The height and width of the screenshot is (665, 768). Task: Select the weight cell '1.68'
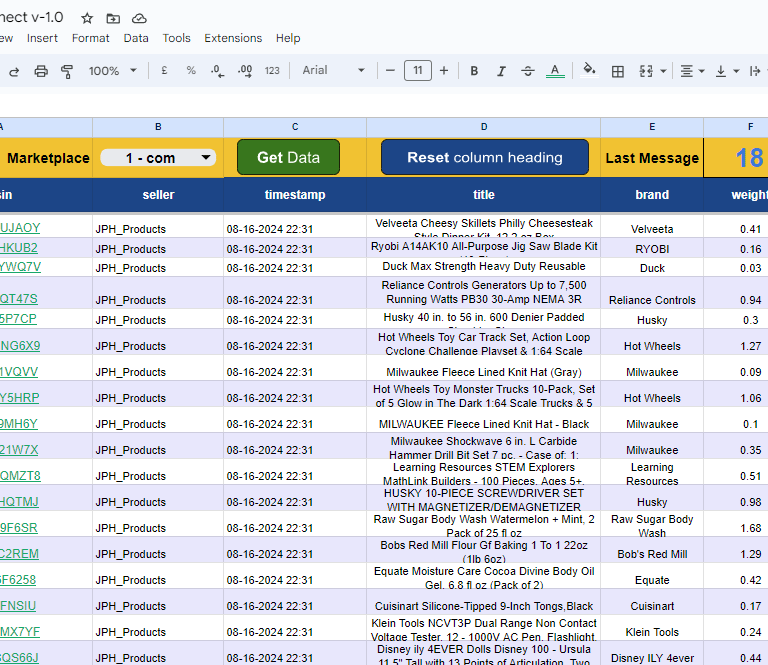[736, 524]
